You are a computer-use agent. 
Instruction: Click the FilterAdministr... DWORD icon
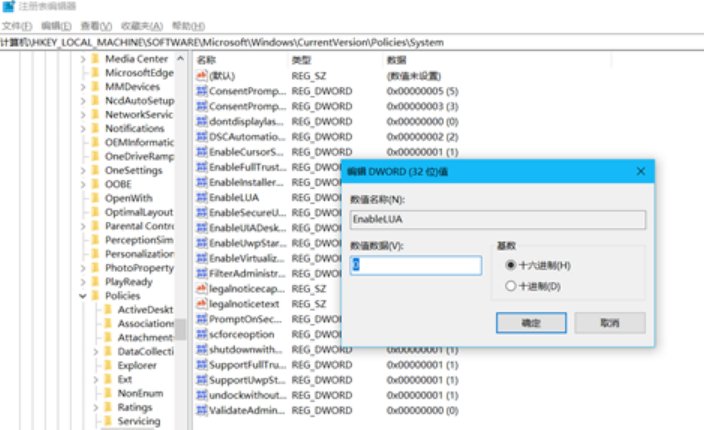(202, 273)
